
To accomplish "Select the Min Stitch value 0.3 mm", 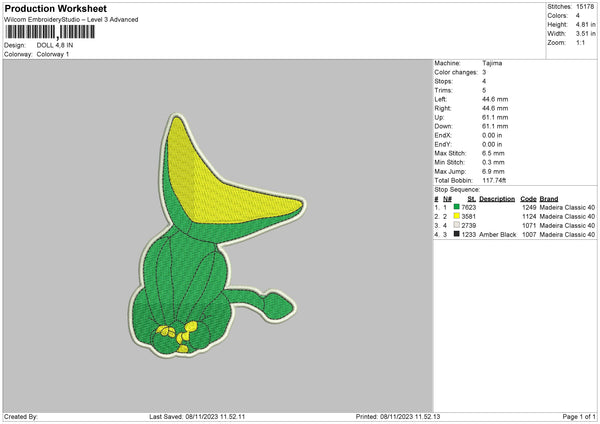I will click(x=493, y=162).
